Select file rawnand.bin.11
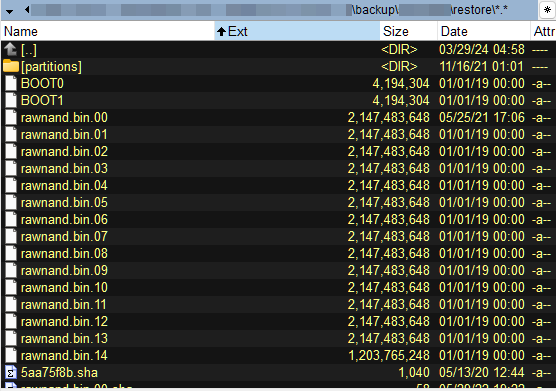This screenshot has width=556, height=391. click(x=63, y=305)
